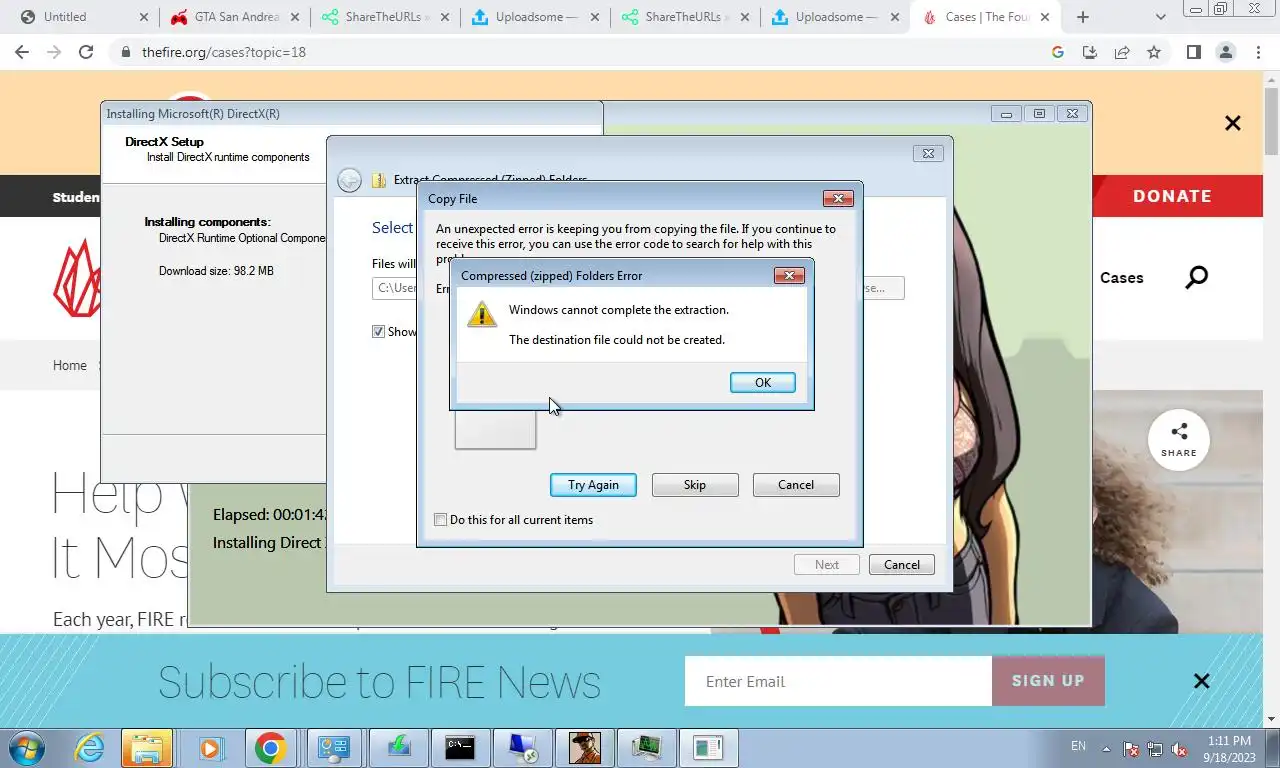Click muted volume tray icon
Viewport: 1280px width, 768px height.
pos(1180,749)
